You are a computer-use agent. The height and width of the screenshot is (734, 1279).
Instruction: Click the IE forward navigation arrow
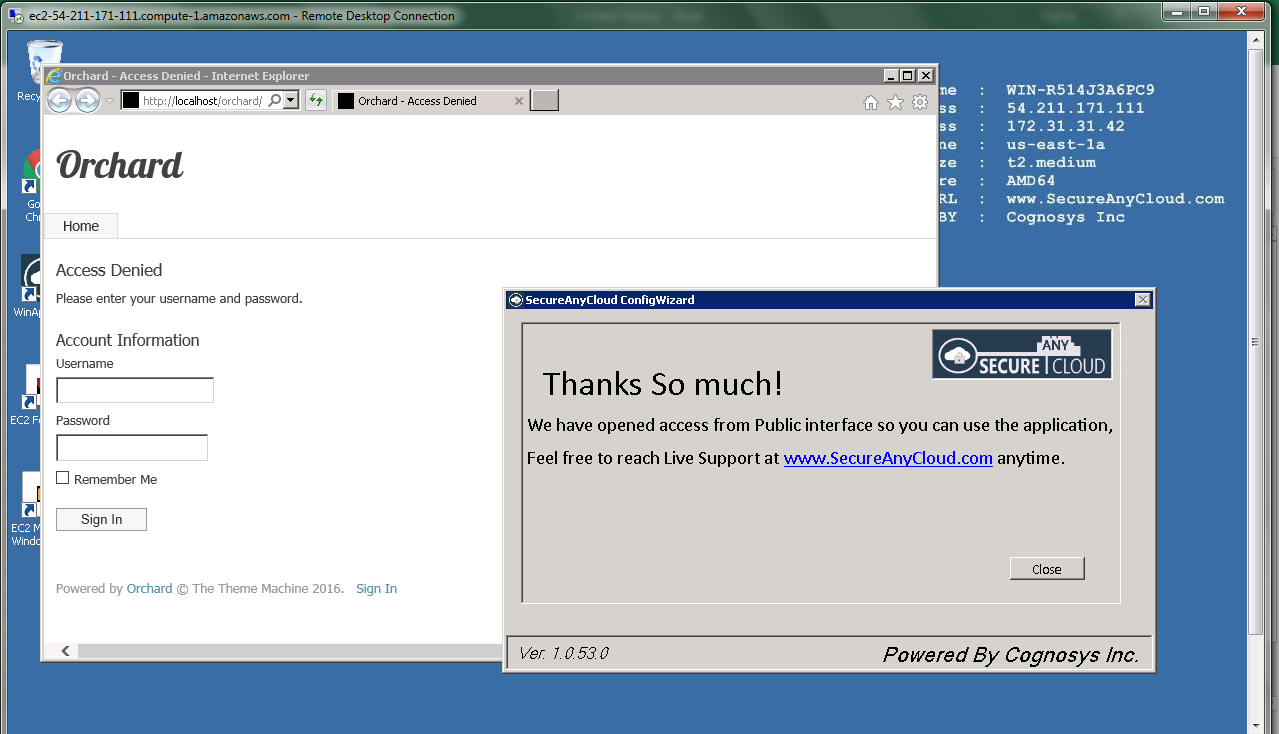[87, 100]
